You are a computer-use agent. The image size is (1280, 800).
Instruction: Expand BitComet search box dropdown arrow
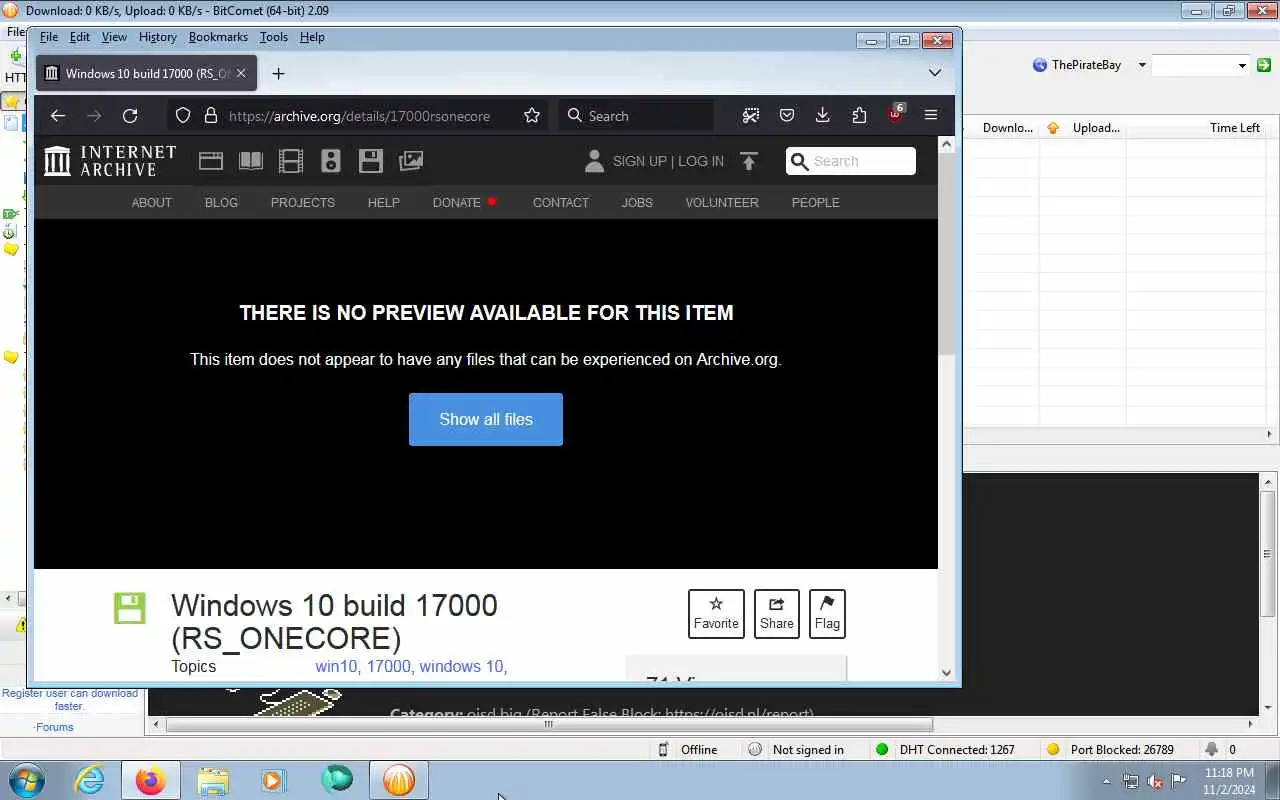click(1242, 65)
